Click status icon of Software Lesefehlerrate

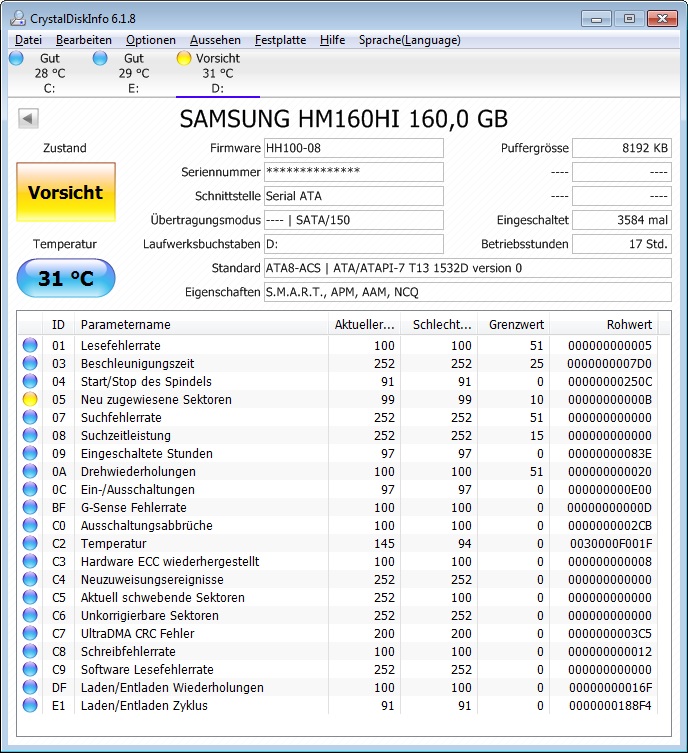pos(30,669)
